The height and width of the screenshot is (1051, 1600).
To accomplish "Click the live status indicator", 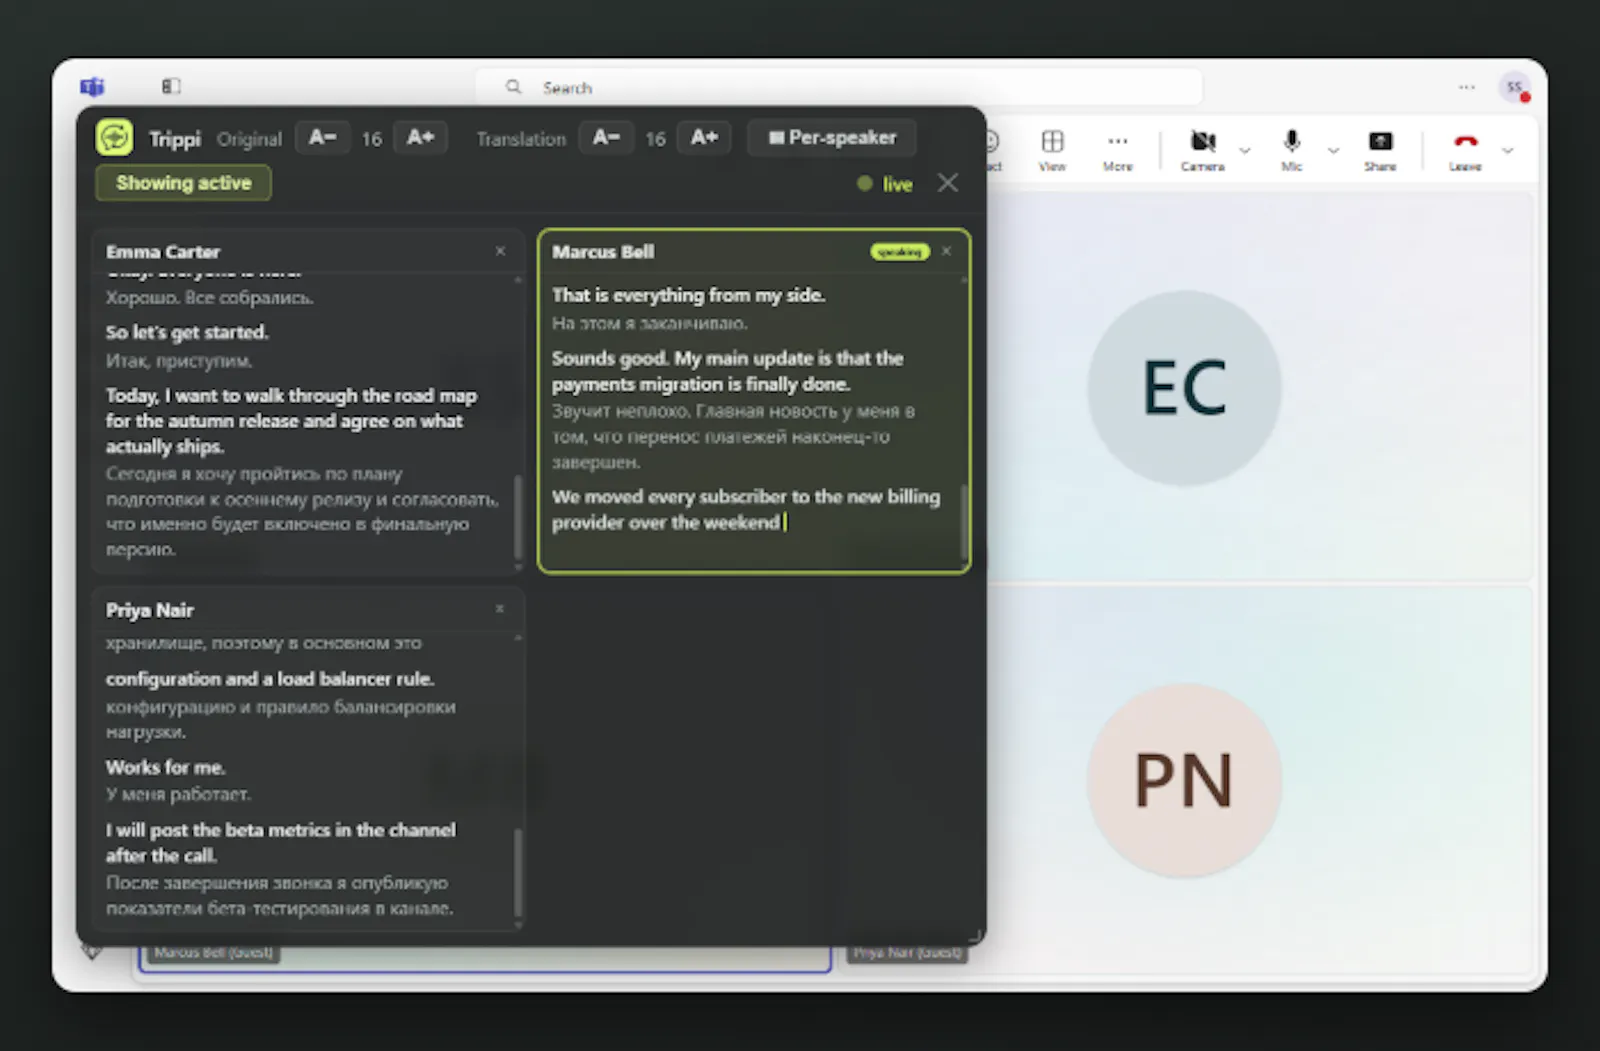I will click(885, 184).
